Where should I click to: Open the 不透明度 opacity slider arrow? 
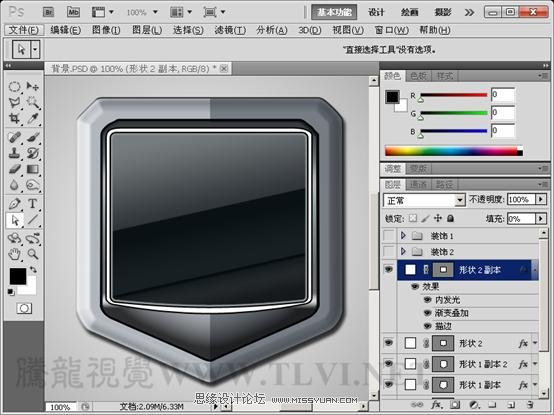[x=541, y=199]
